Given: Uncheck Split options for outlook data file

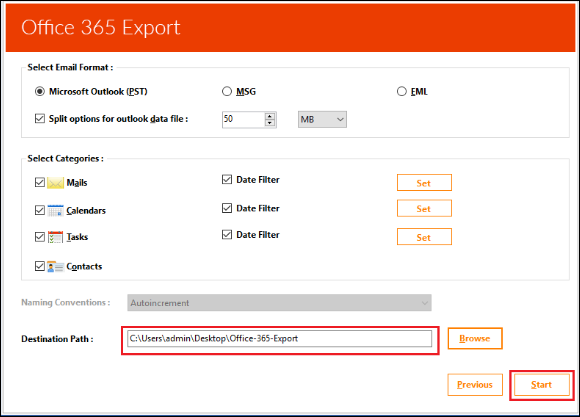Looking at the screenshot, I should pyautogui.click(x=40, y=119).
